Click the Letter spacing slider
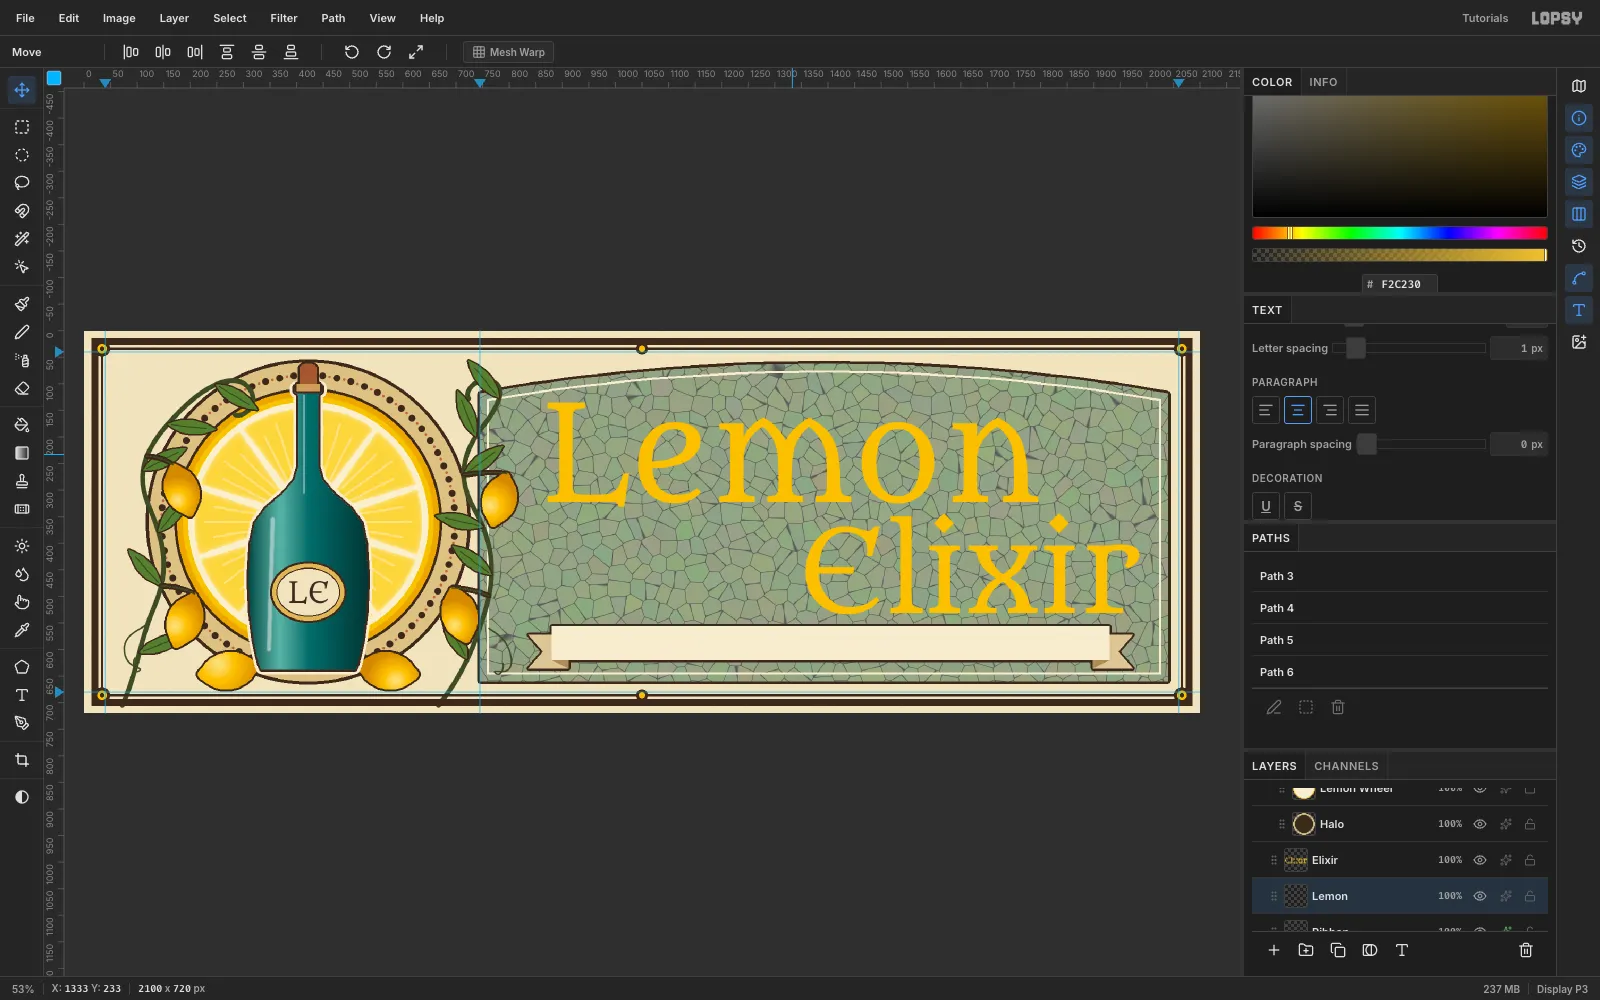This screenshot has width=1600, height=1000. coord(1408,348)
